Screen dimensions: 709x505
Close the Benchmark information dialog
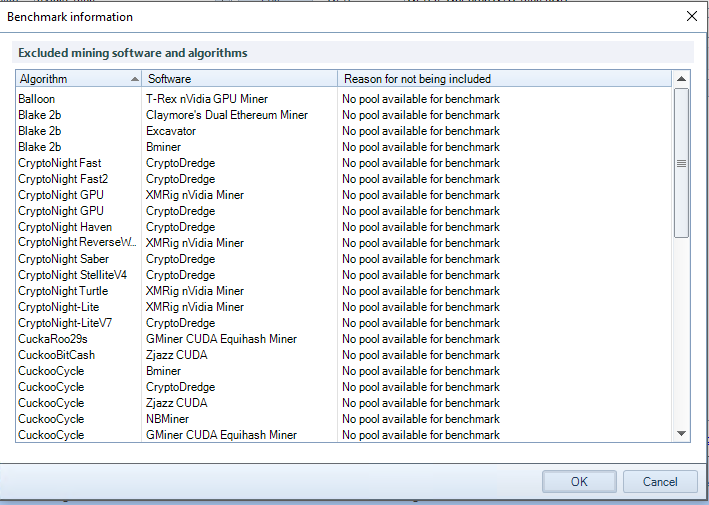pos(691,16)
